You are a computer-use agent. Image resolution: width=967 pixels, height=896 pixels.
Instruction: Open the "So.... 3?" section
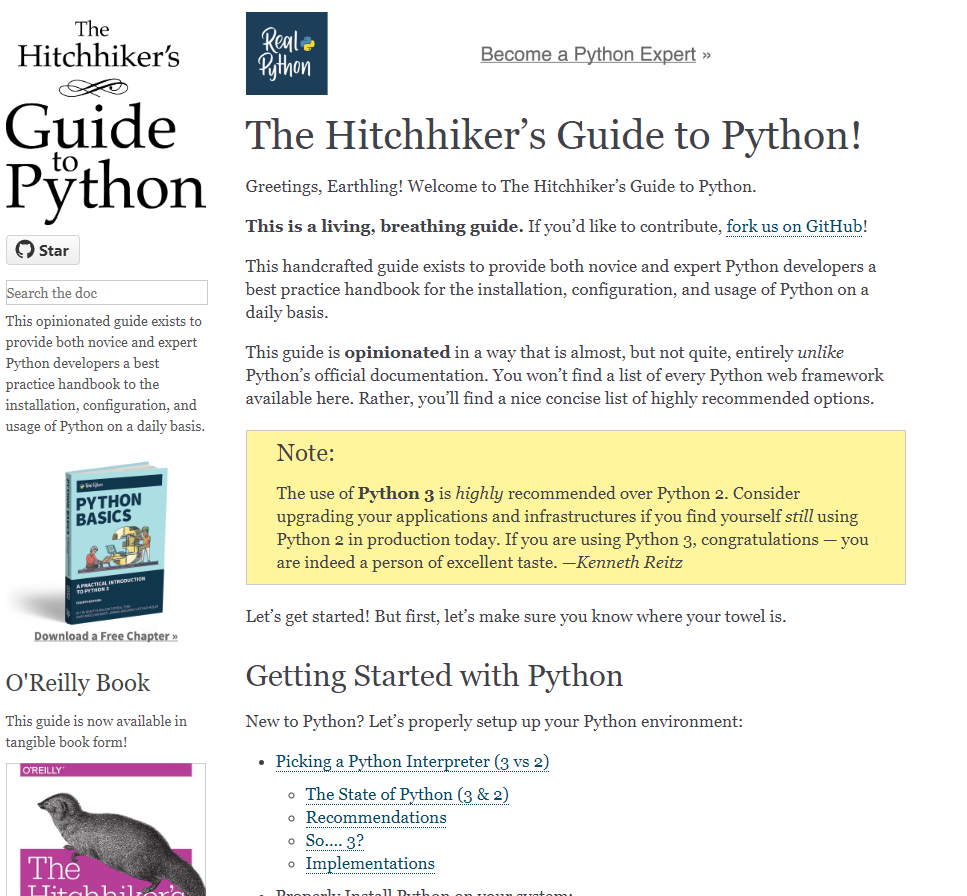334,840
